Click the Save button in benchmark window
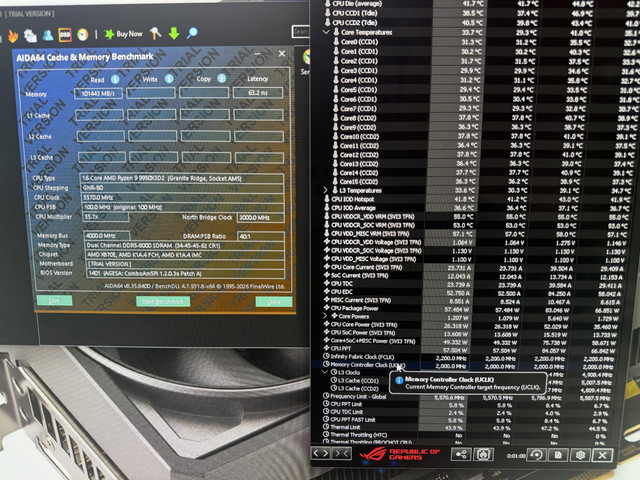 pyautogui.click(x=54, y=300)
